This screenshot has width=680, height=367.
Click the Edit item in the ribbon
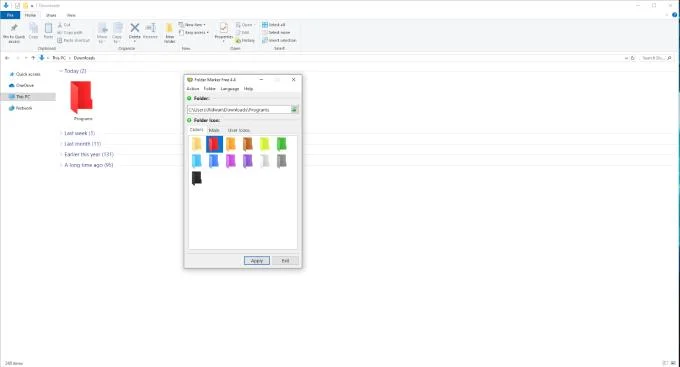[243, 33]
